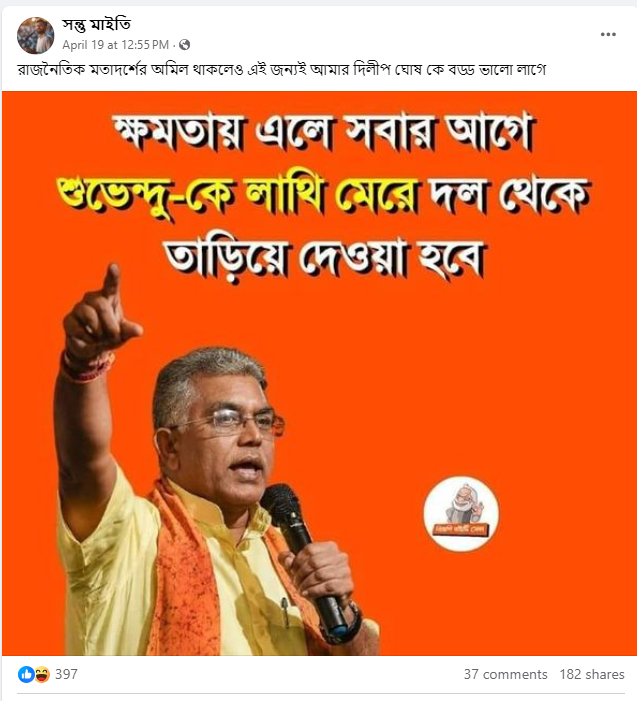The image size is (637, 701).
Task: Click the blue Like reaction icon
Action: tap(26, 674)
